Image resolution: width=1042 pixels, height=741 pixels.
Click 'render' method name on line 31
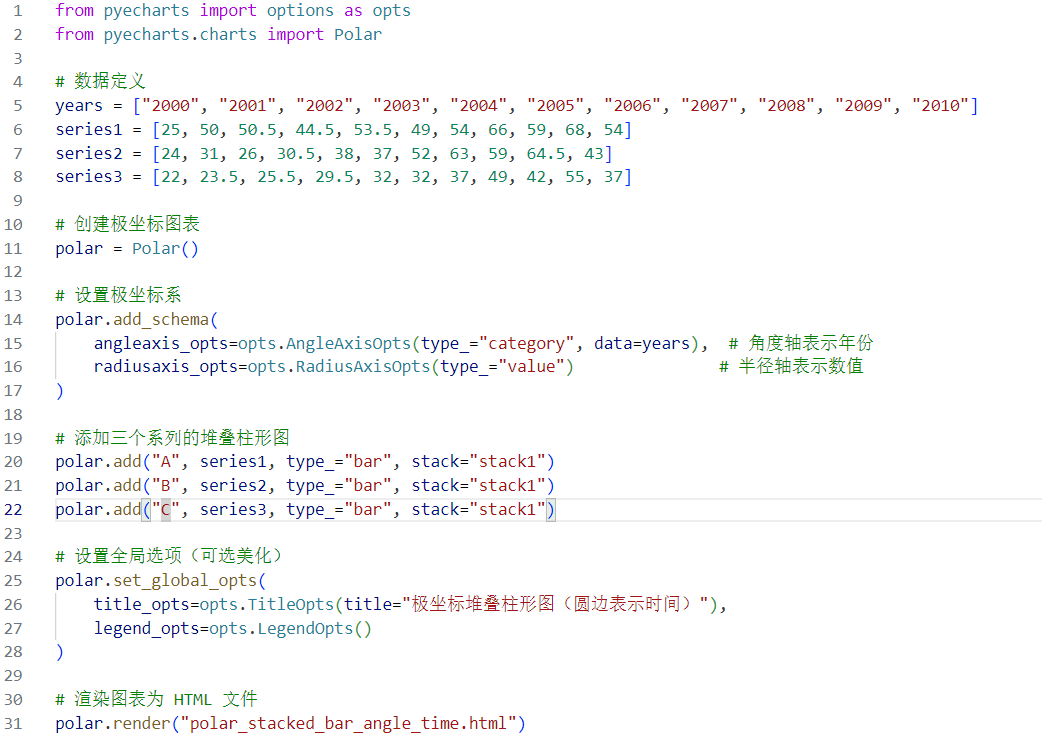(x=142, y=724)
